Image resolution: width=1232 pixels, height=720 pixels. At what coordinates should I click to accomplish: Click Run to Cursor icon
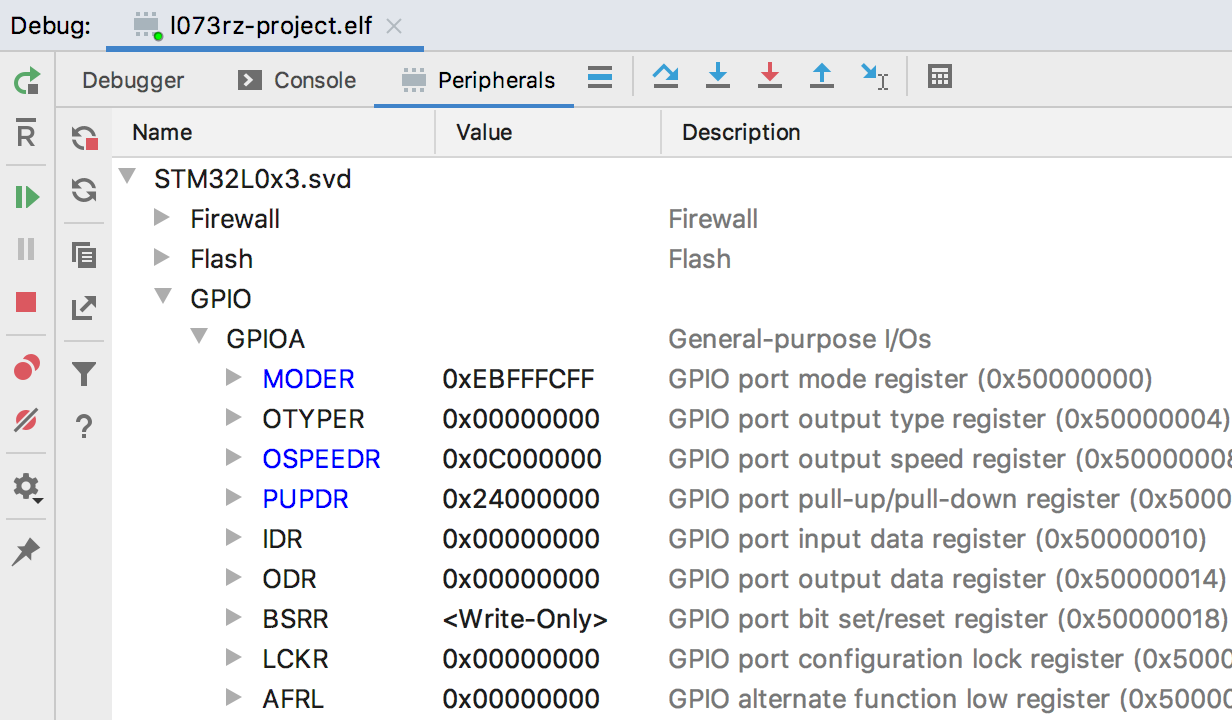874,77
